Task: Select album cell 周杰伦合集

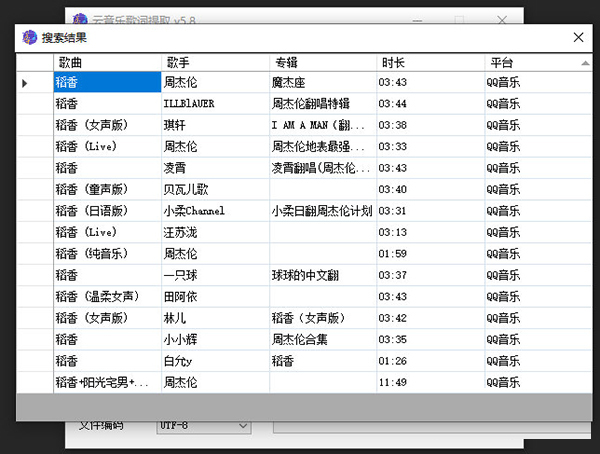Action: click(x=323, y=339)
